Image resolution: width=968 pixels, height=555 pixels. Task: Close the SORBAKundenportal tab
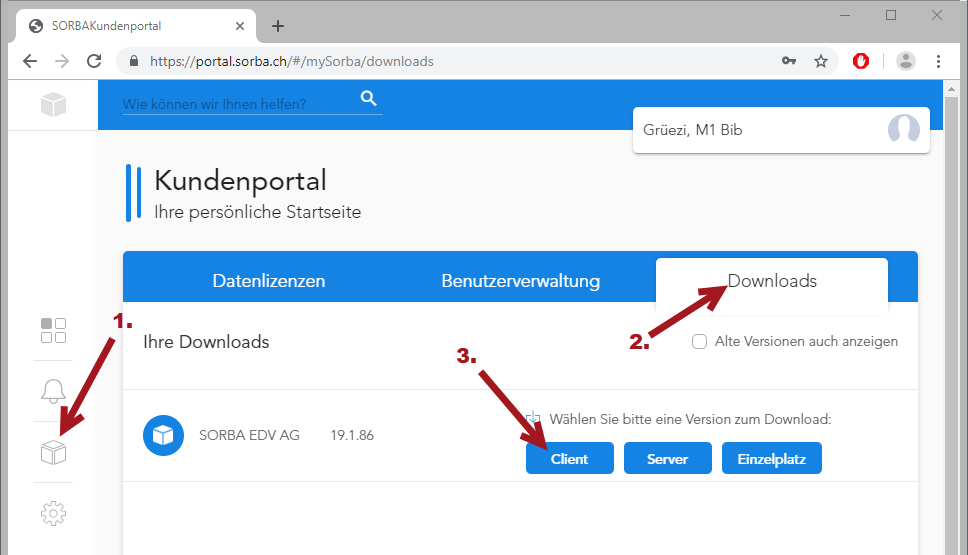[x=240, y=26]
